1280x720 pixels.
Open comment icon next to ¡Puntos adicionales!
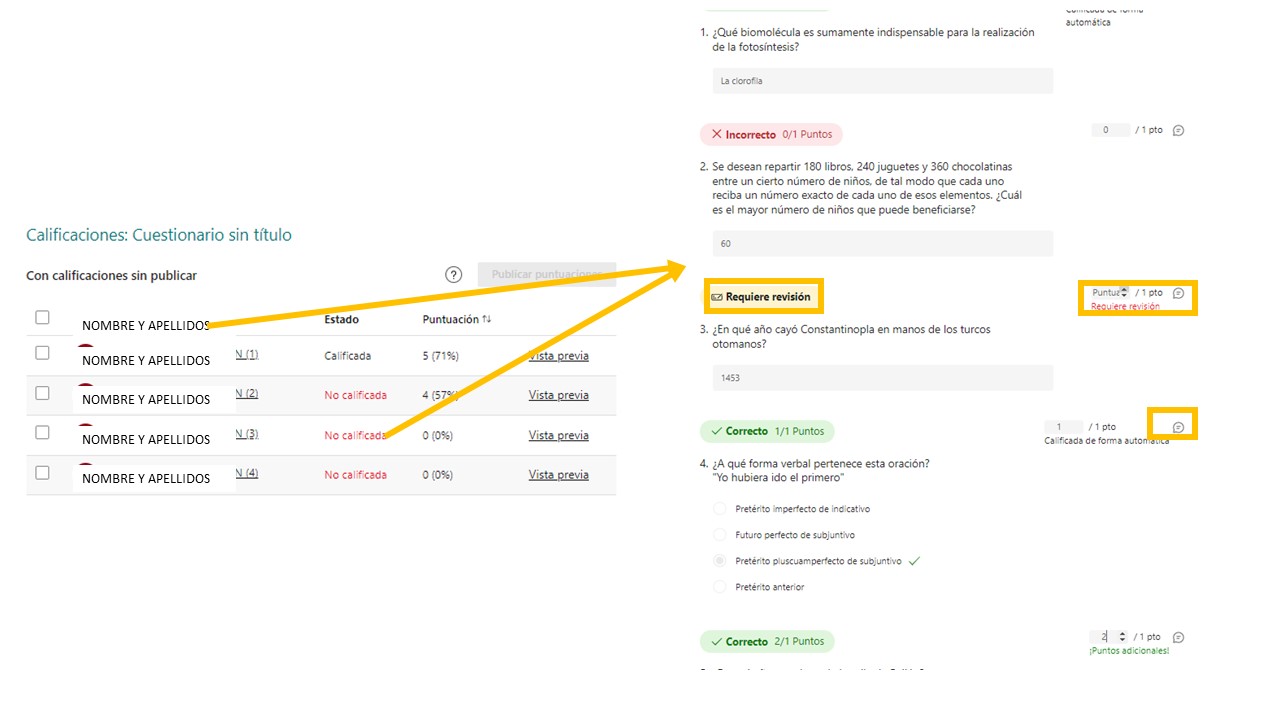[1178, 638]
